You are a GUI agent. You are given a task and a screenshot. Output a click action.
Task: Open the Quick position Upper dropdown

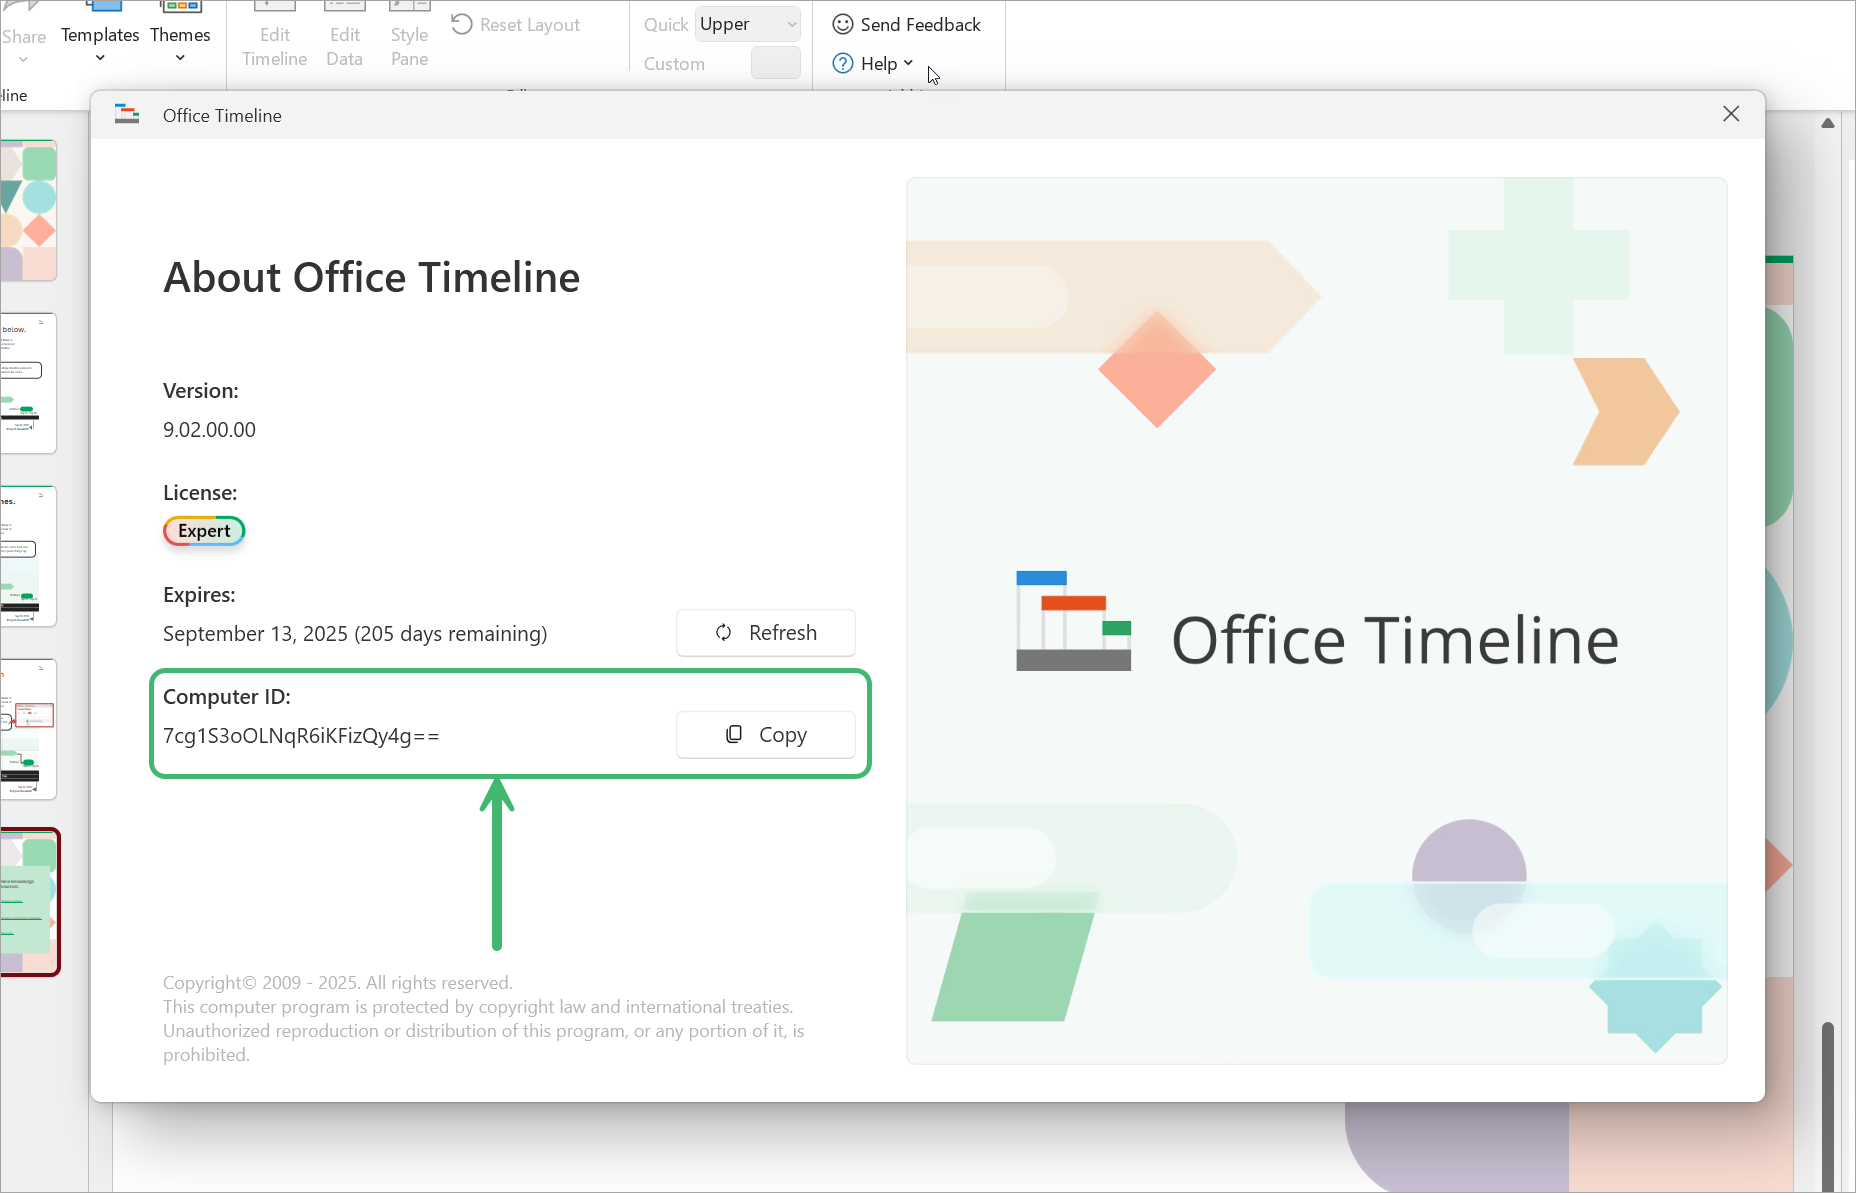pyautogui.click(x=748, y=24)
